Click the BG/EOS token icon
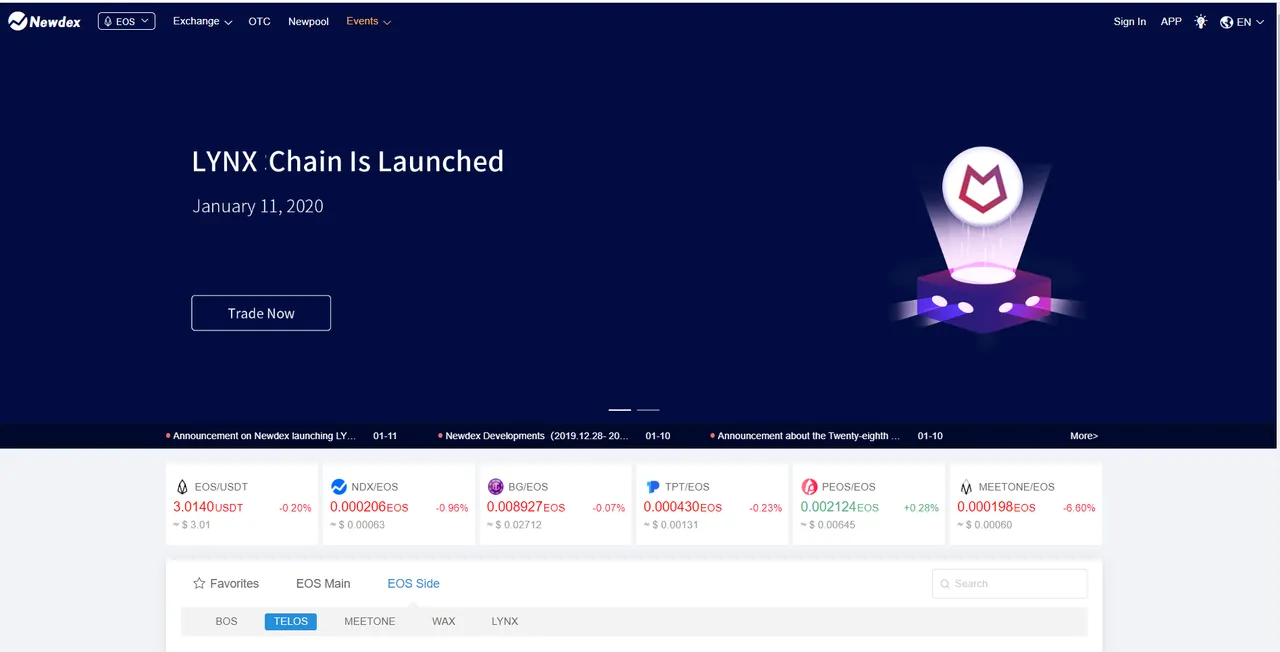 click(495, 487)
